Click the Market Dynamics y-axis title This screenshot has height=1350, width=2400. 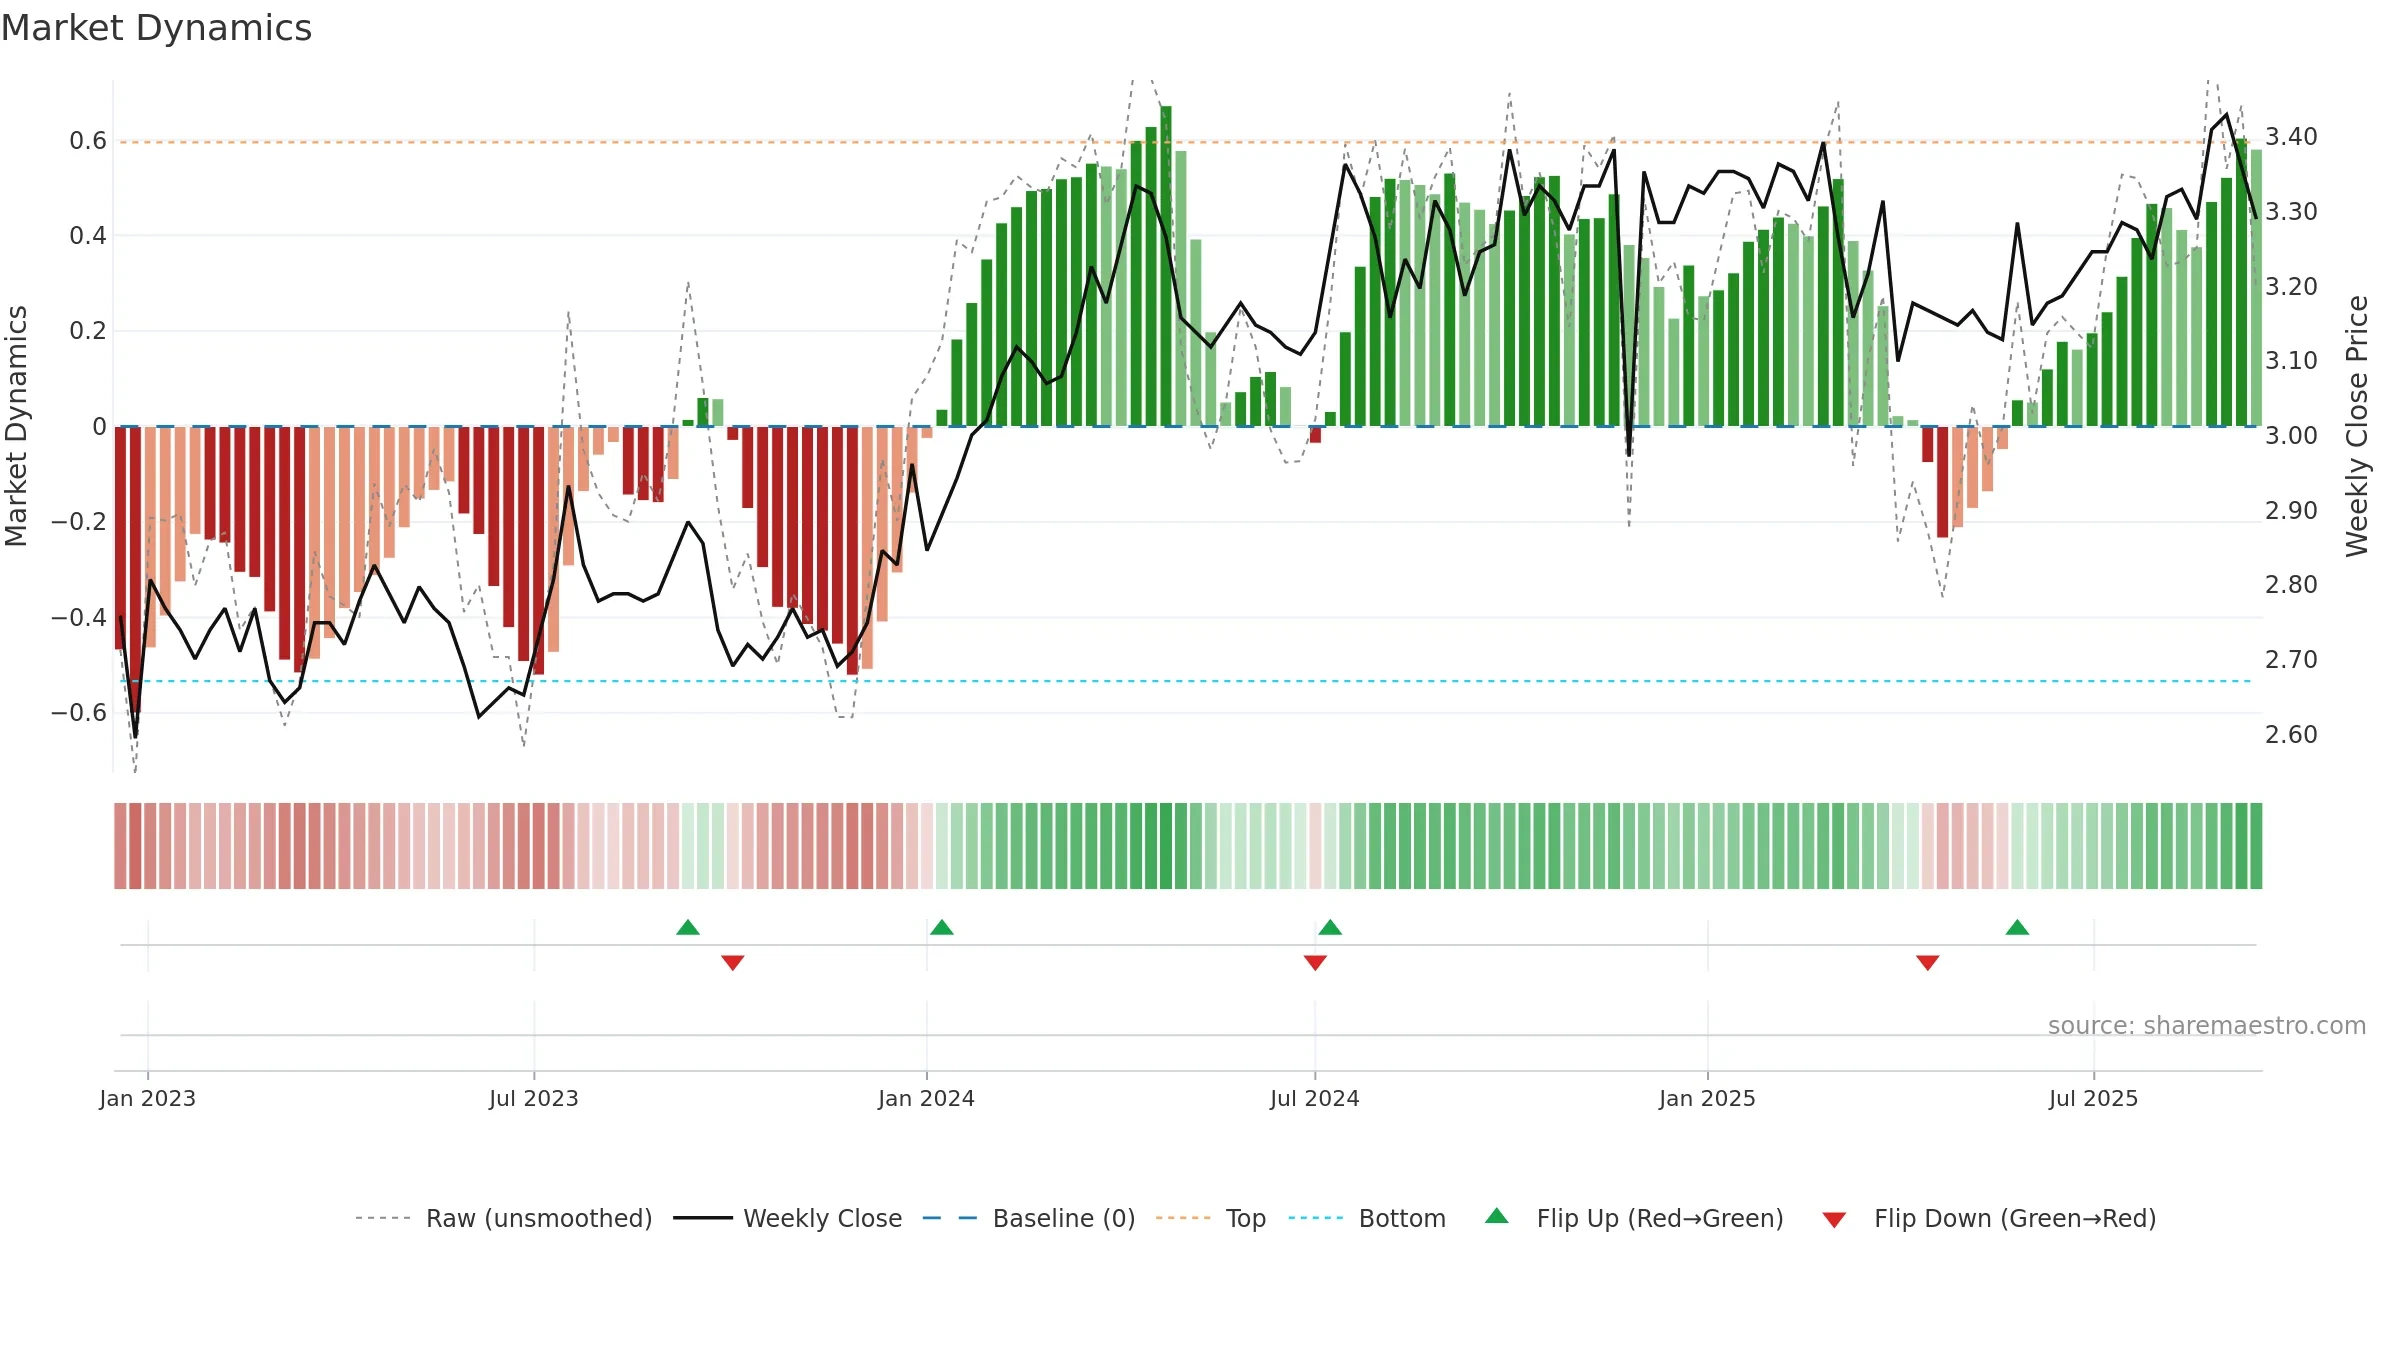coord(16,426)
